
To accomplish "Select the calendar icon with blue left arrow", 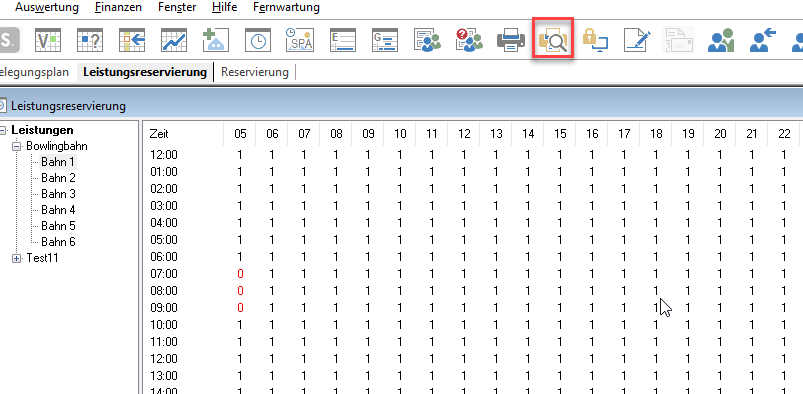I will (x=132, y=40).
